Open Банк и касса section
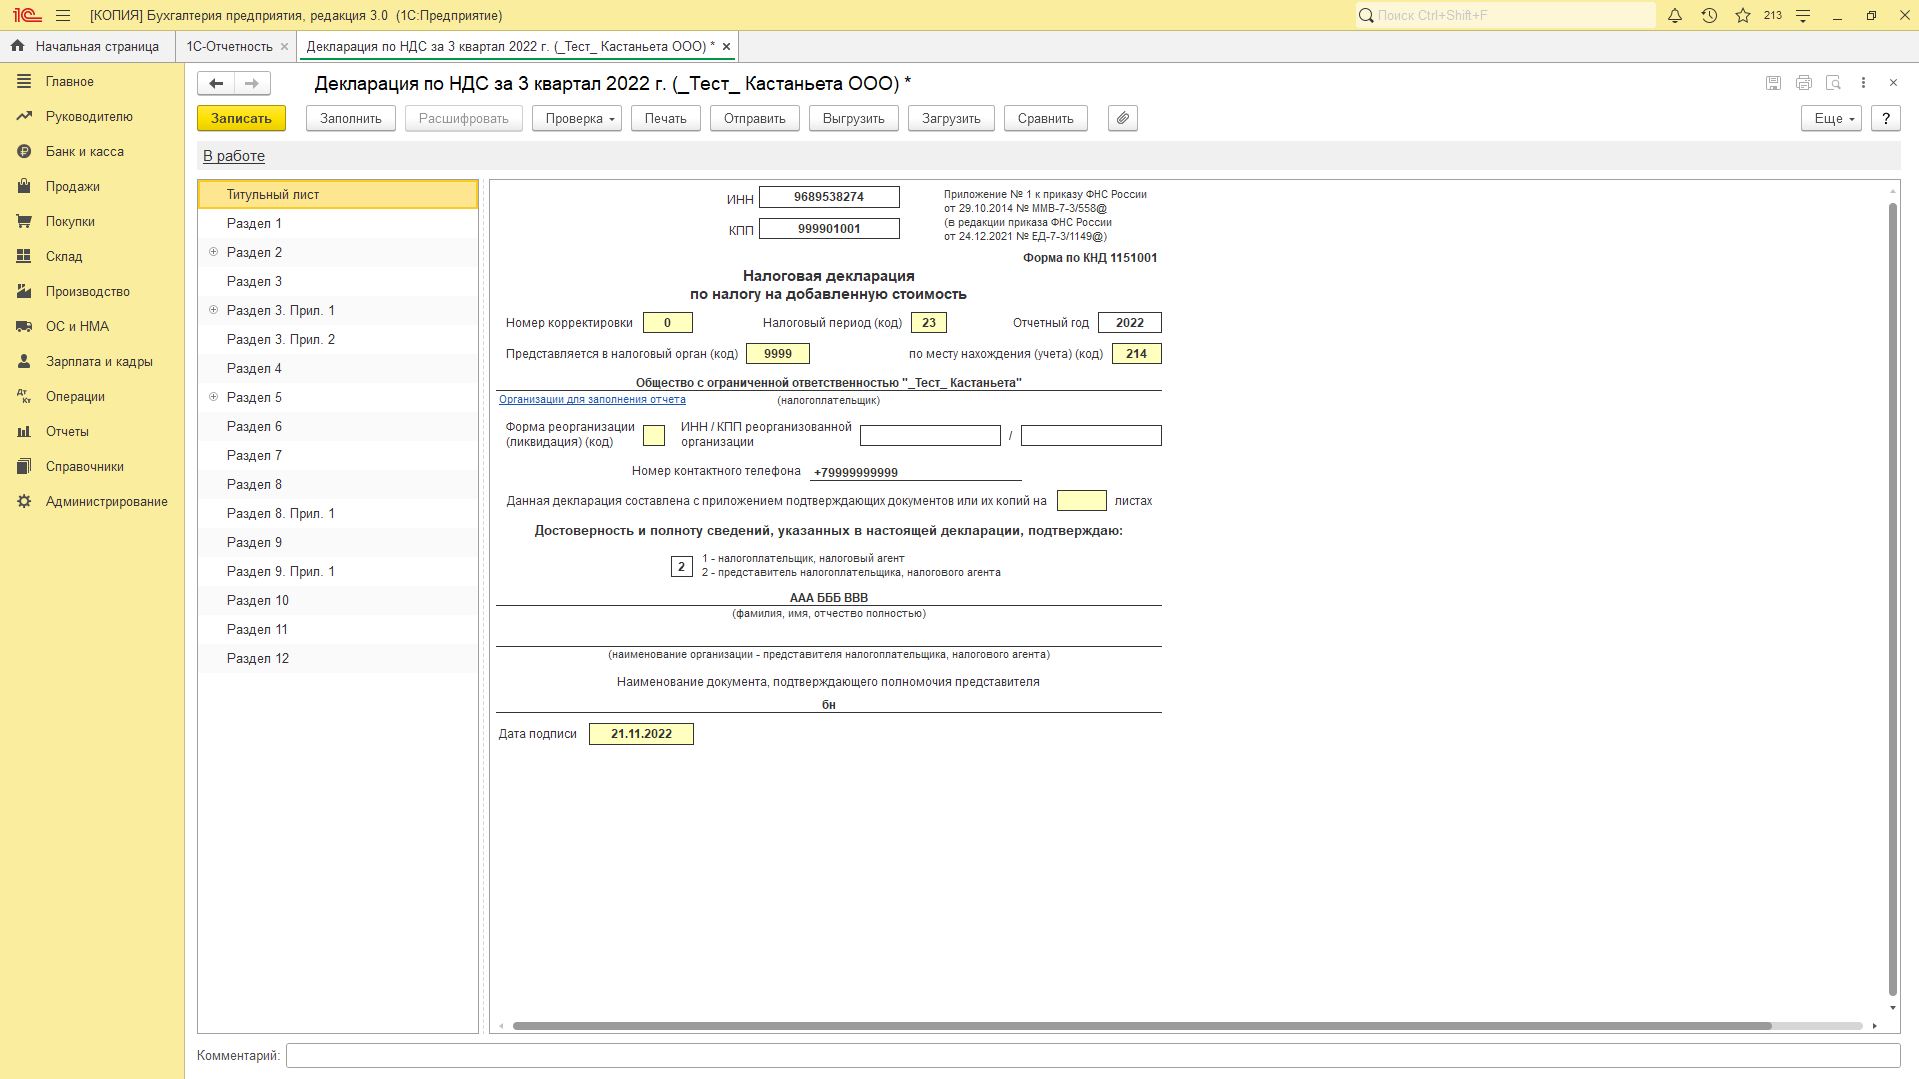Screen dimensions: 1919x1079 tap(85, 151)
